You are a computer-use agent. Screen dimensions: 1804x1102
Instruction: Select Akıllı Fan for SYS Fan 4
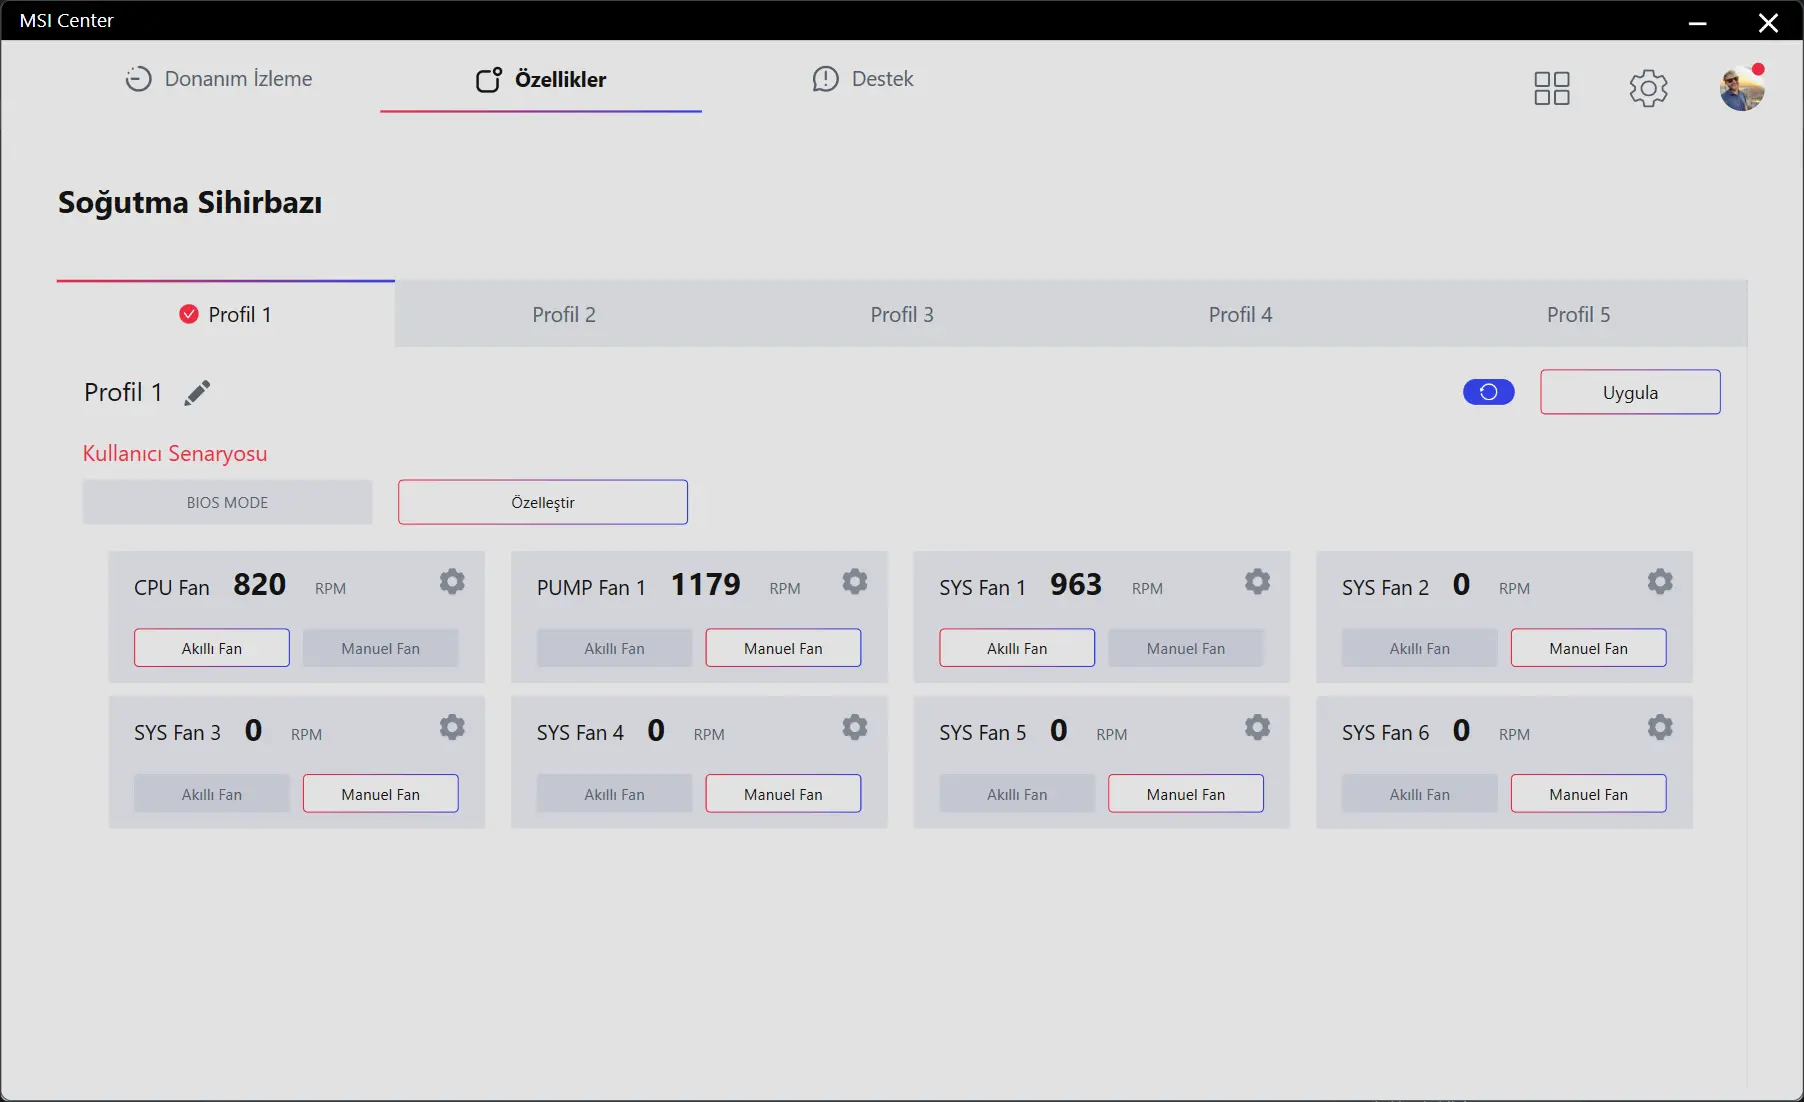pyautogui.click(x=614, y=794)
